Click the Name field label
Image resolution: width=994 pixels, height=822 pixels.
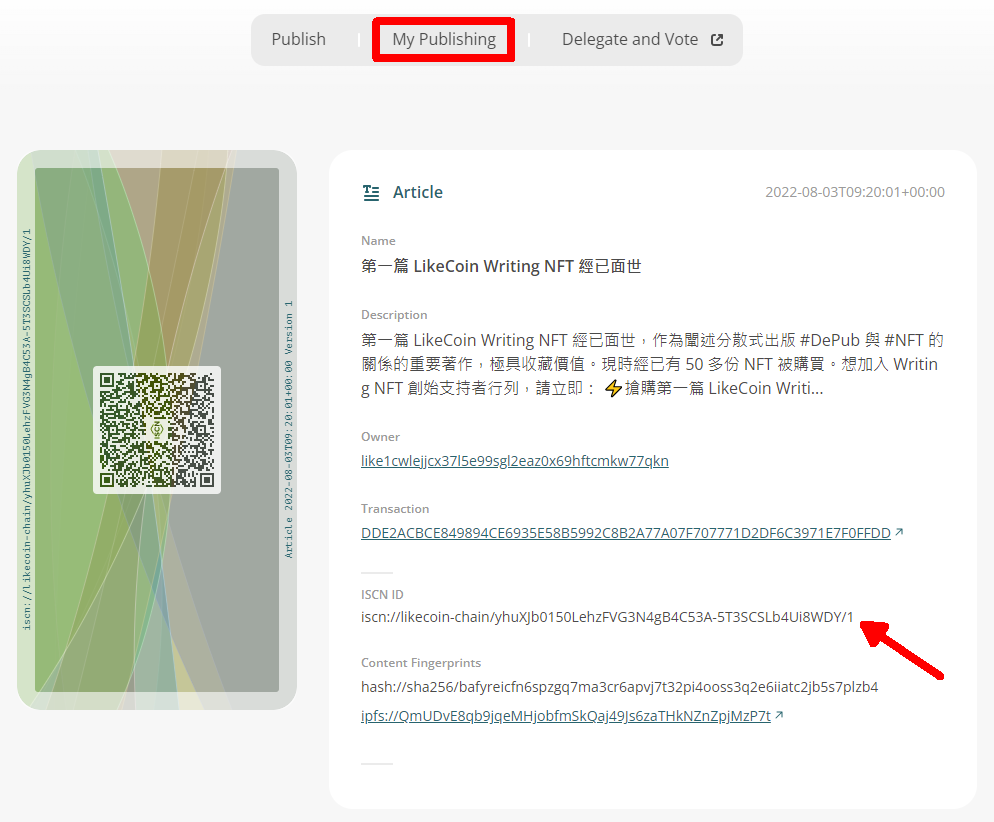click(378, 241)
